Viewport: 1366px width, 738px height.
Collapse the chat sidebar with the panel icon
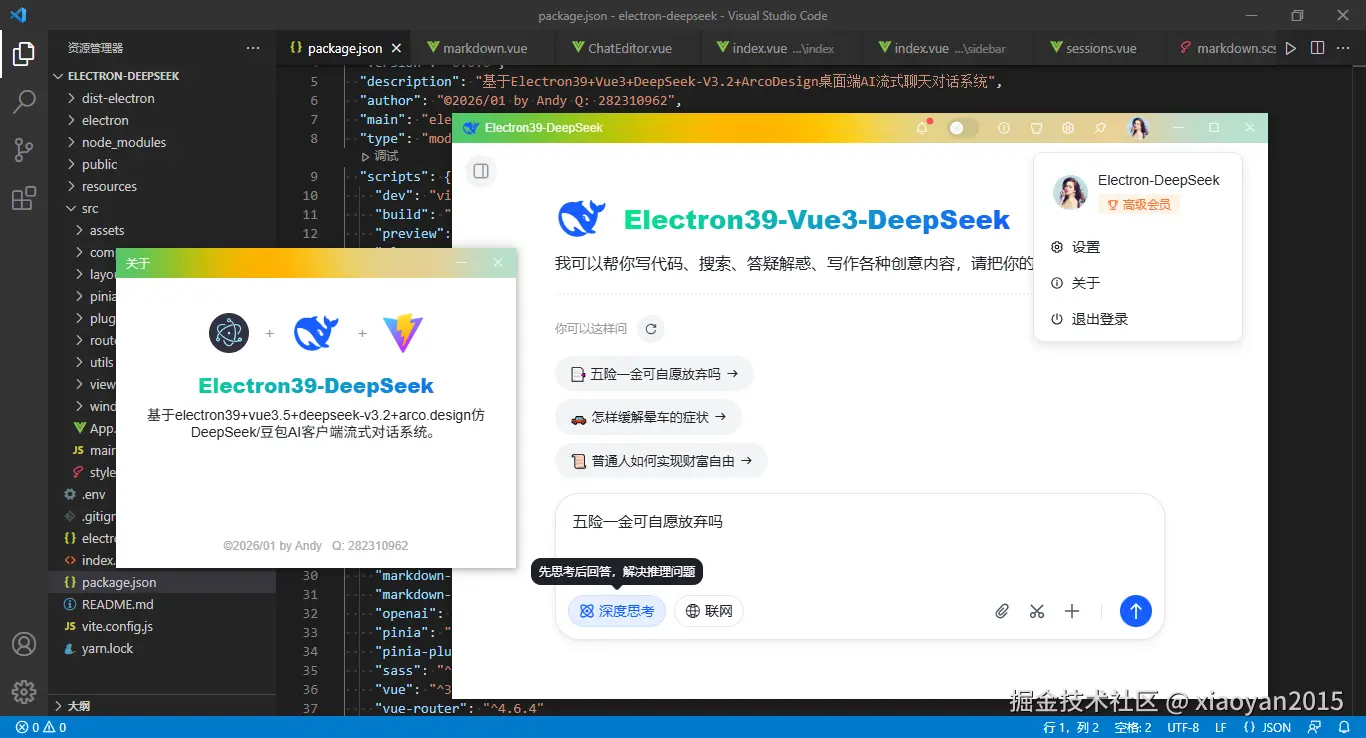(481, 171)
